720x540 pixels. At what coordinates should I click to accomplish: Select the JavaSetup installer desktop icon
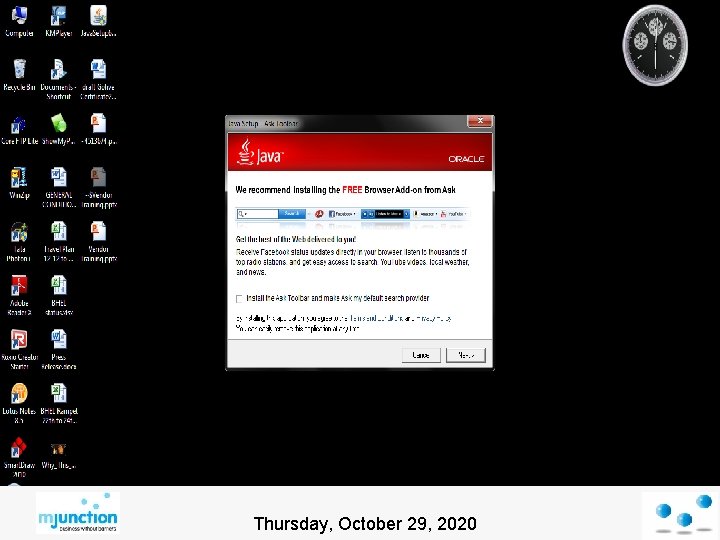coord(98,21)
